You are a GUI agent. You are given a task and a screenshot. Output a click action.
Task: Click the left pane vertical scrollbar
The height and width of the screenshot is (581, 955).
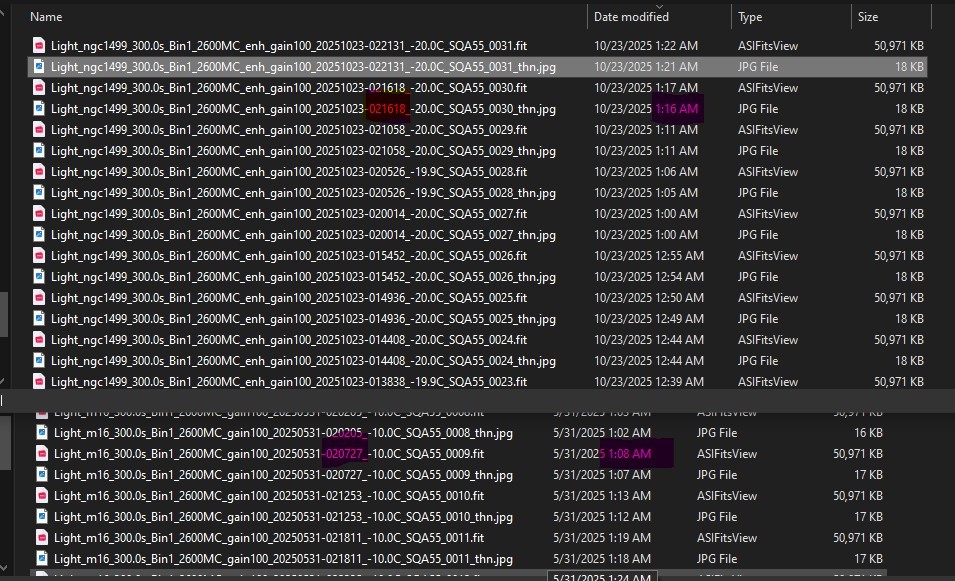point(4,314)
